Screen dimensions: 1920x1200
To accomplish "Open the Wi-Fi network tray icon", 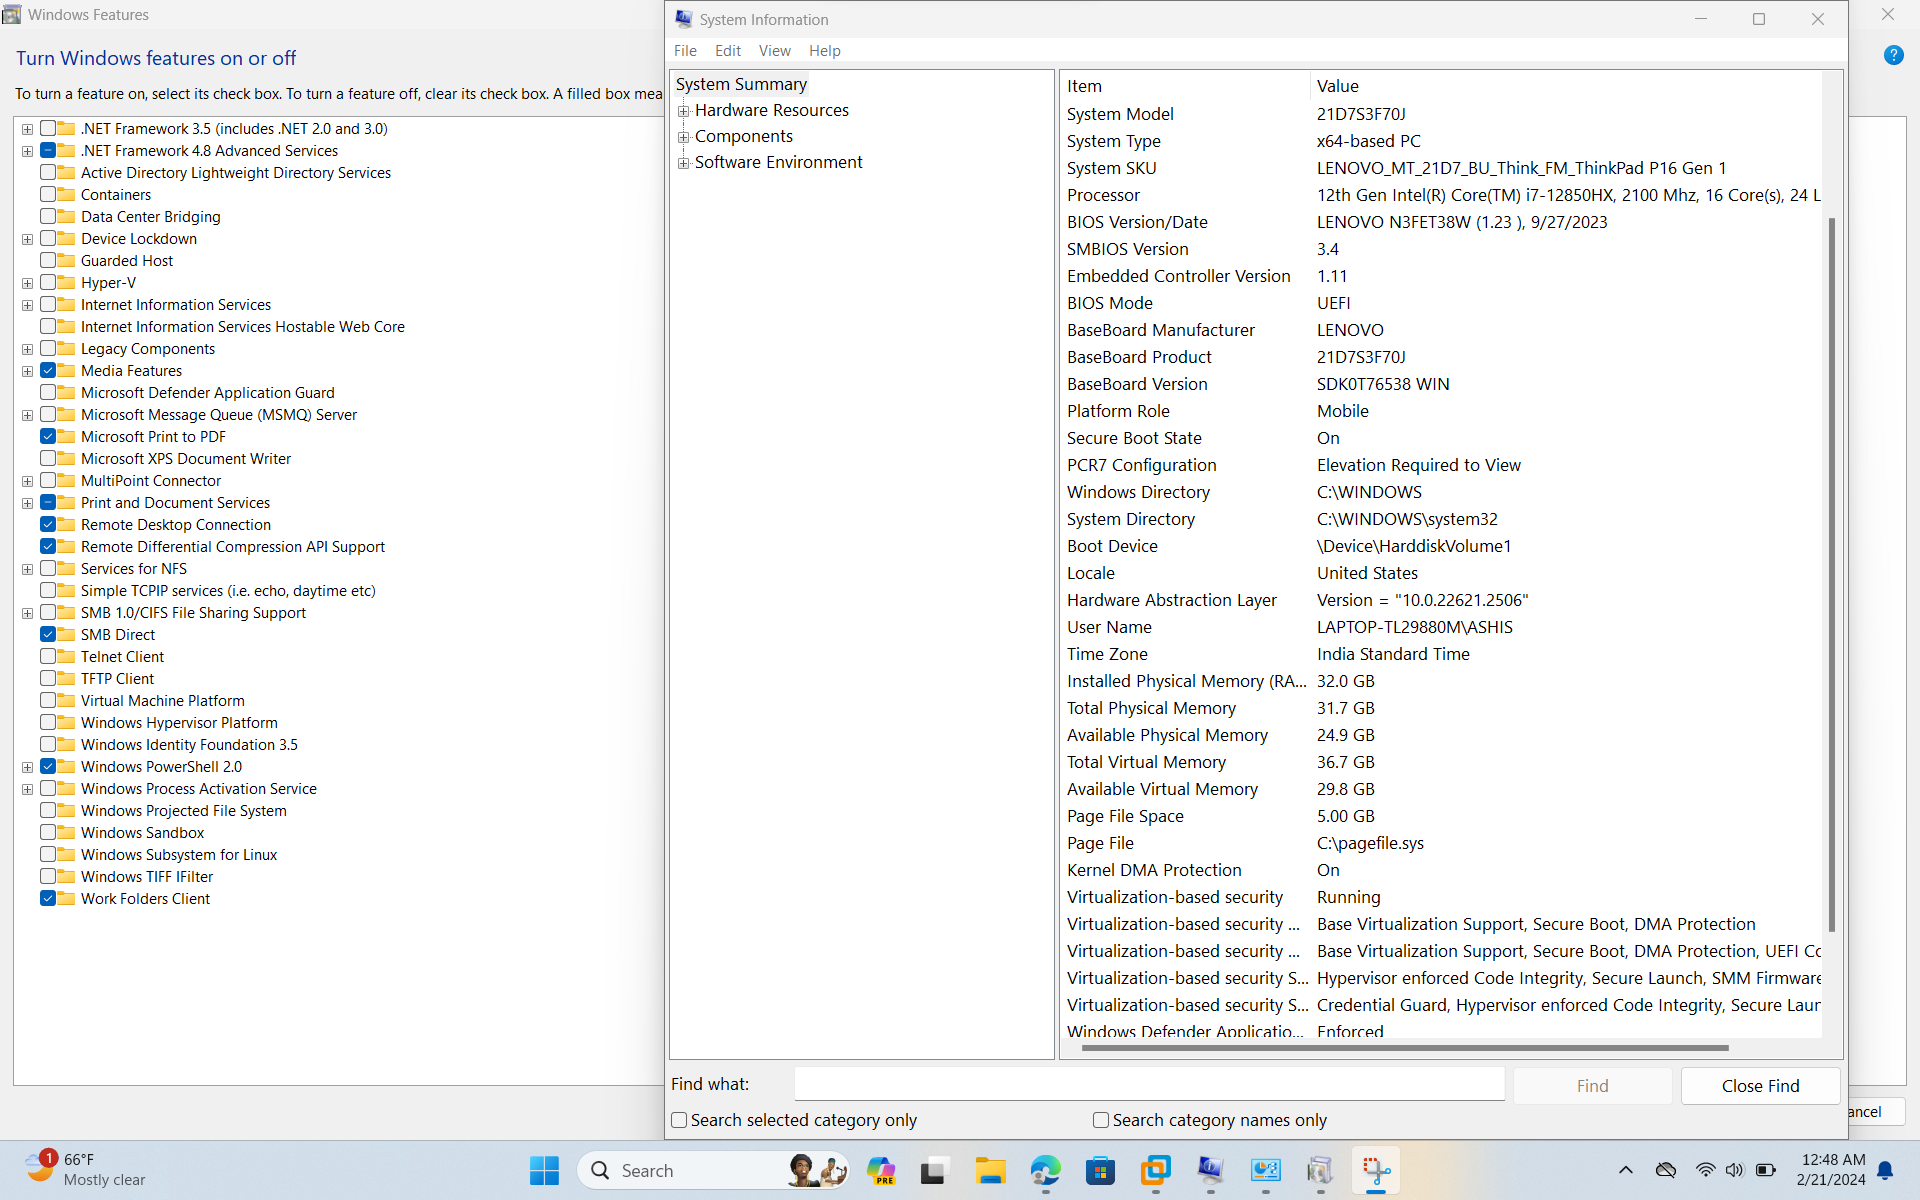I will (1705, 1170).
